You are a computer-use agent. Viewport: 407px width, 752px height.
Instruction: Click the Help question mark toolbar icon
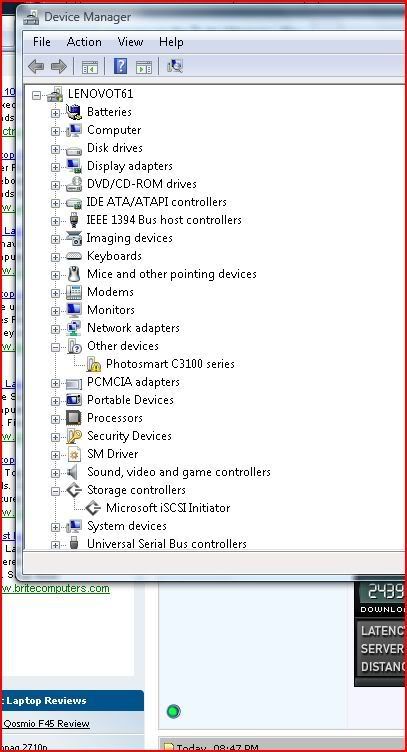click(x=120, y=66)
